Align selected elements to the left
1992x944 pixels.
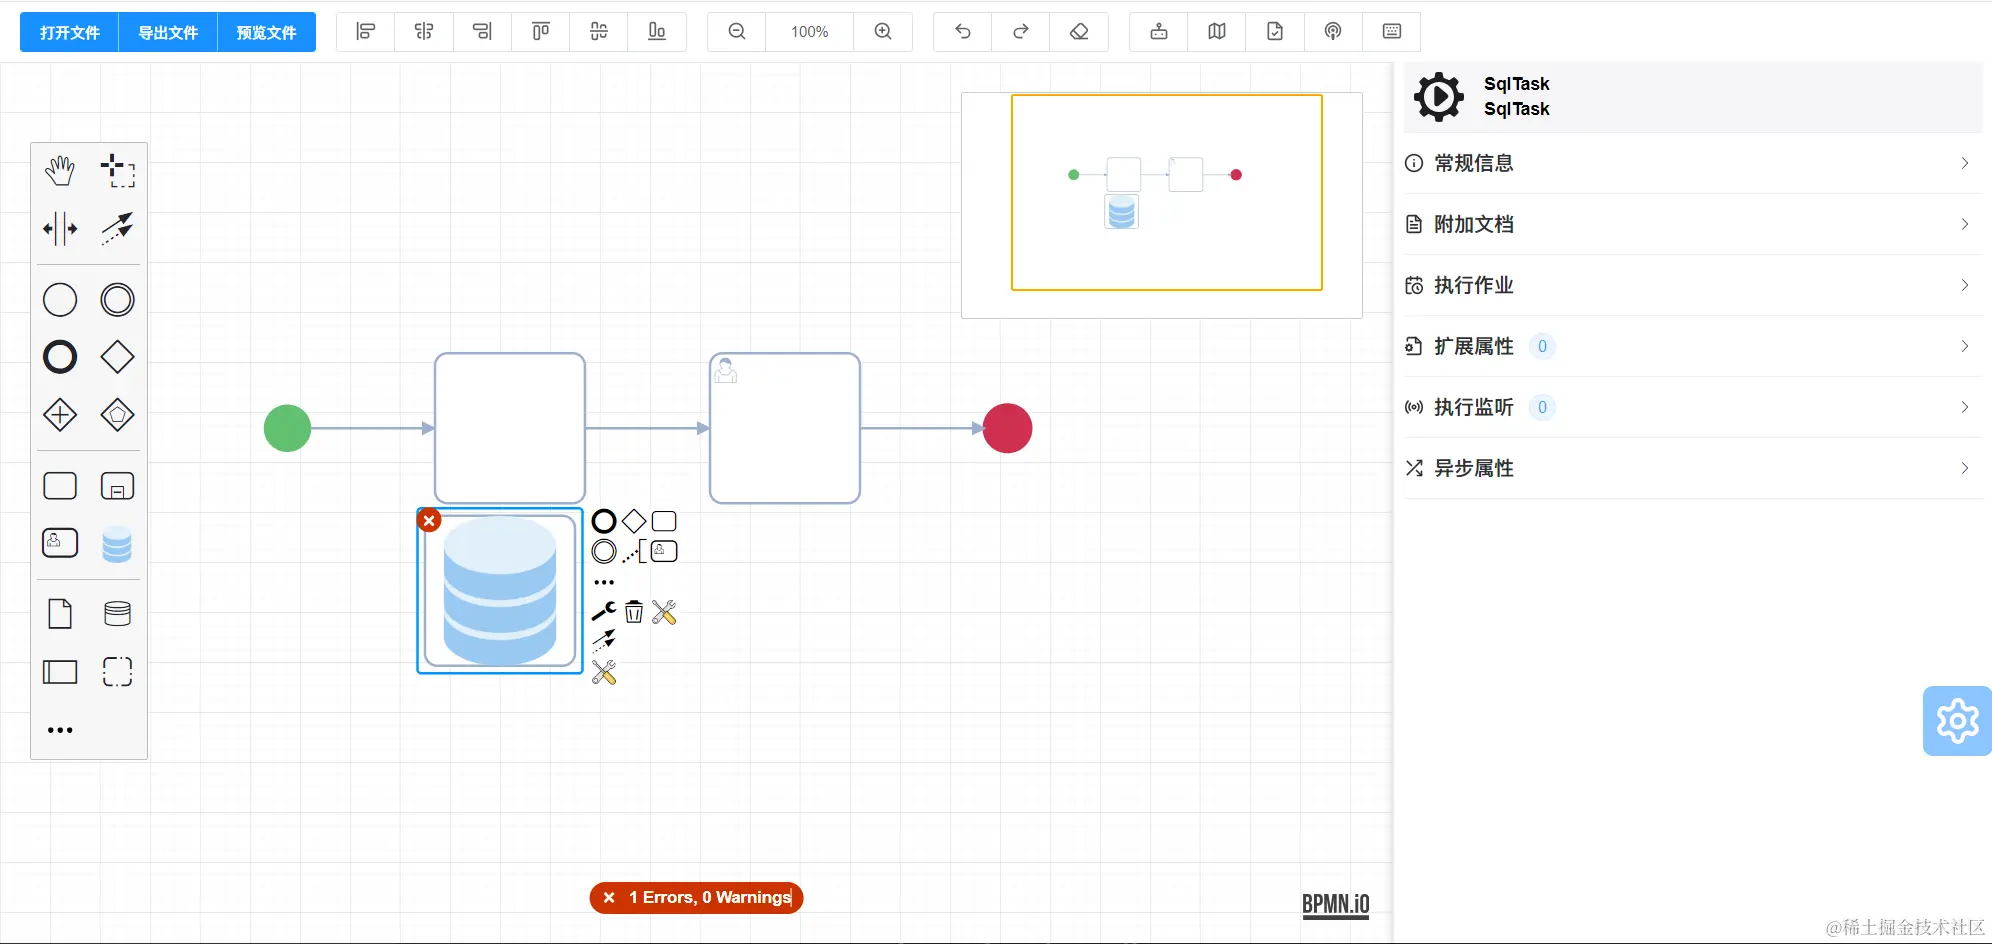coord(366,32)
